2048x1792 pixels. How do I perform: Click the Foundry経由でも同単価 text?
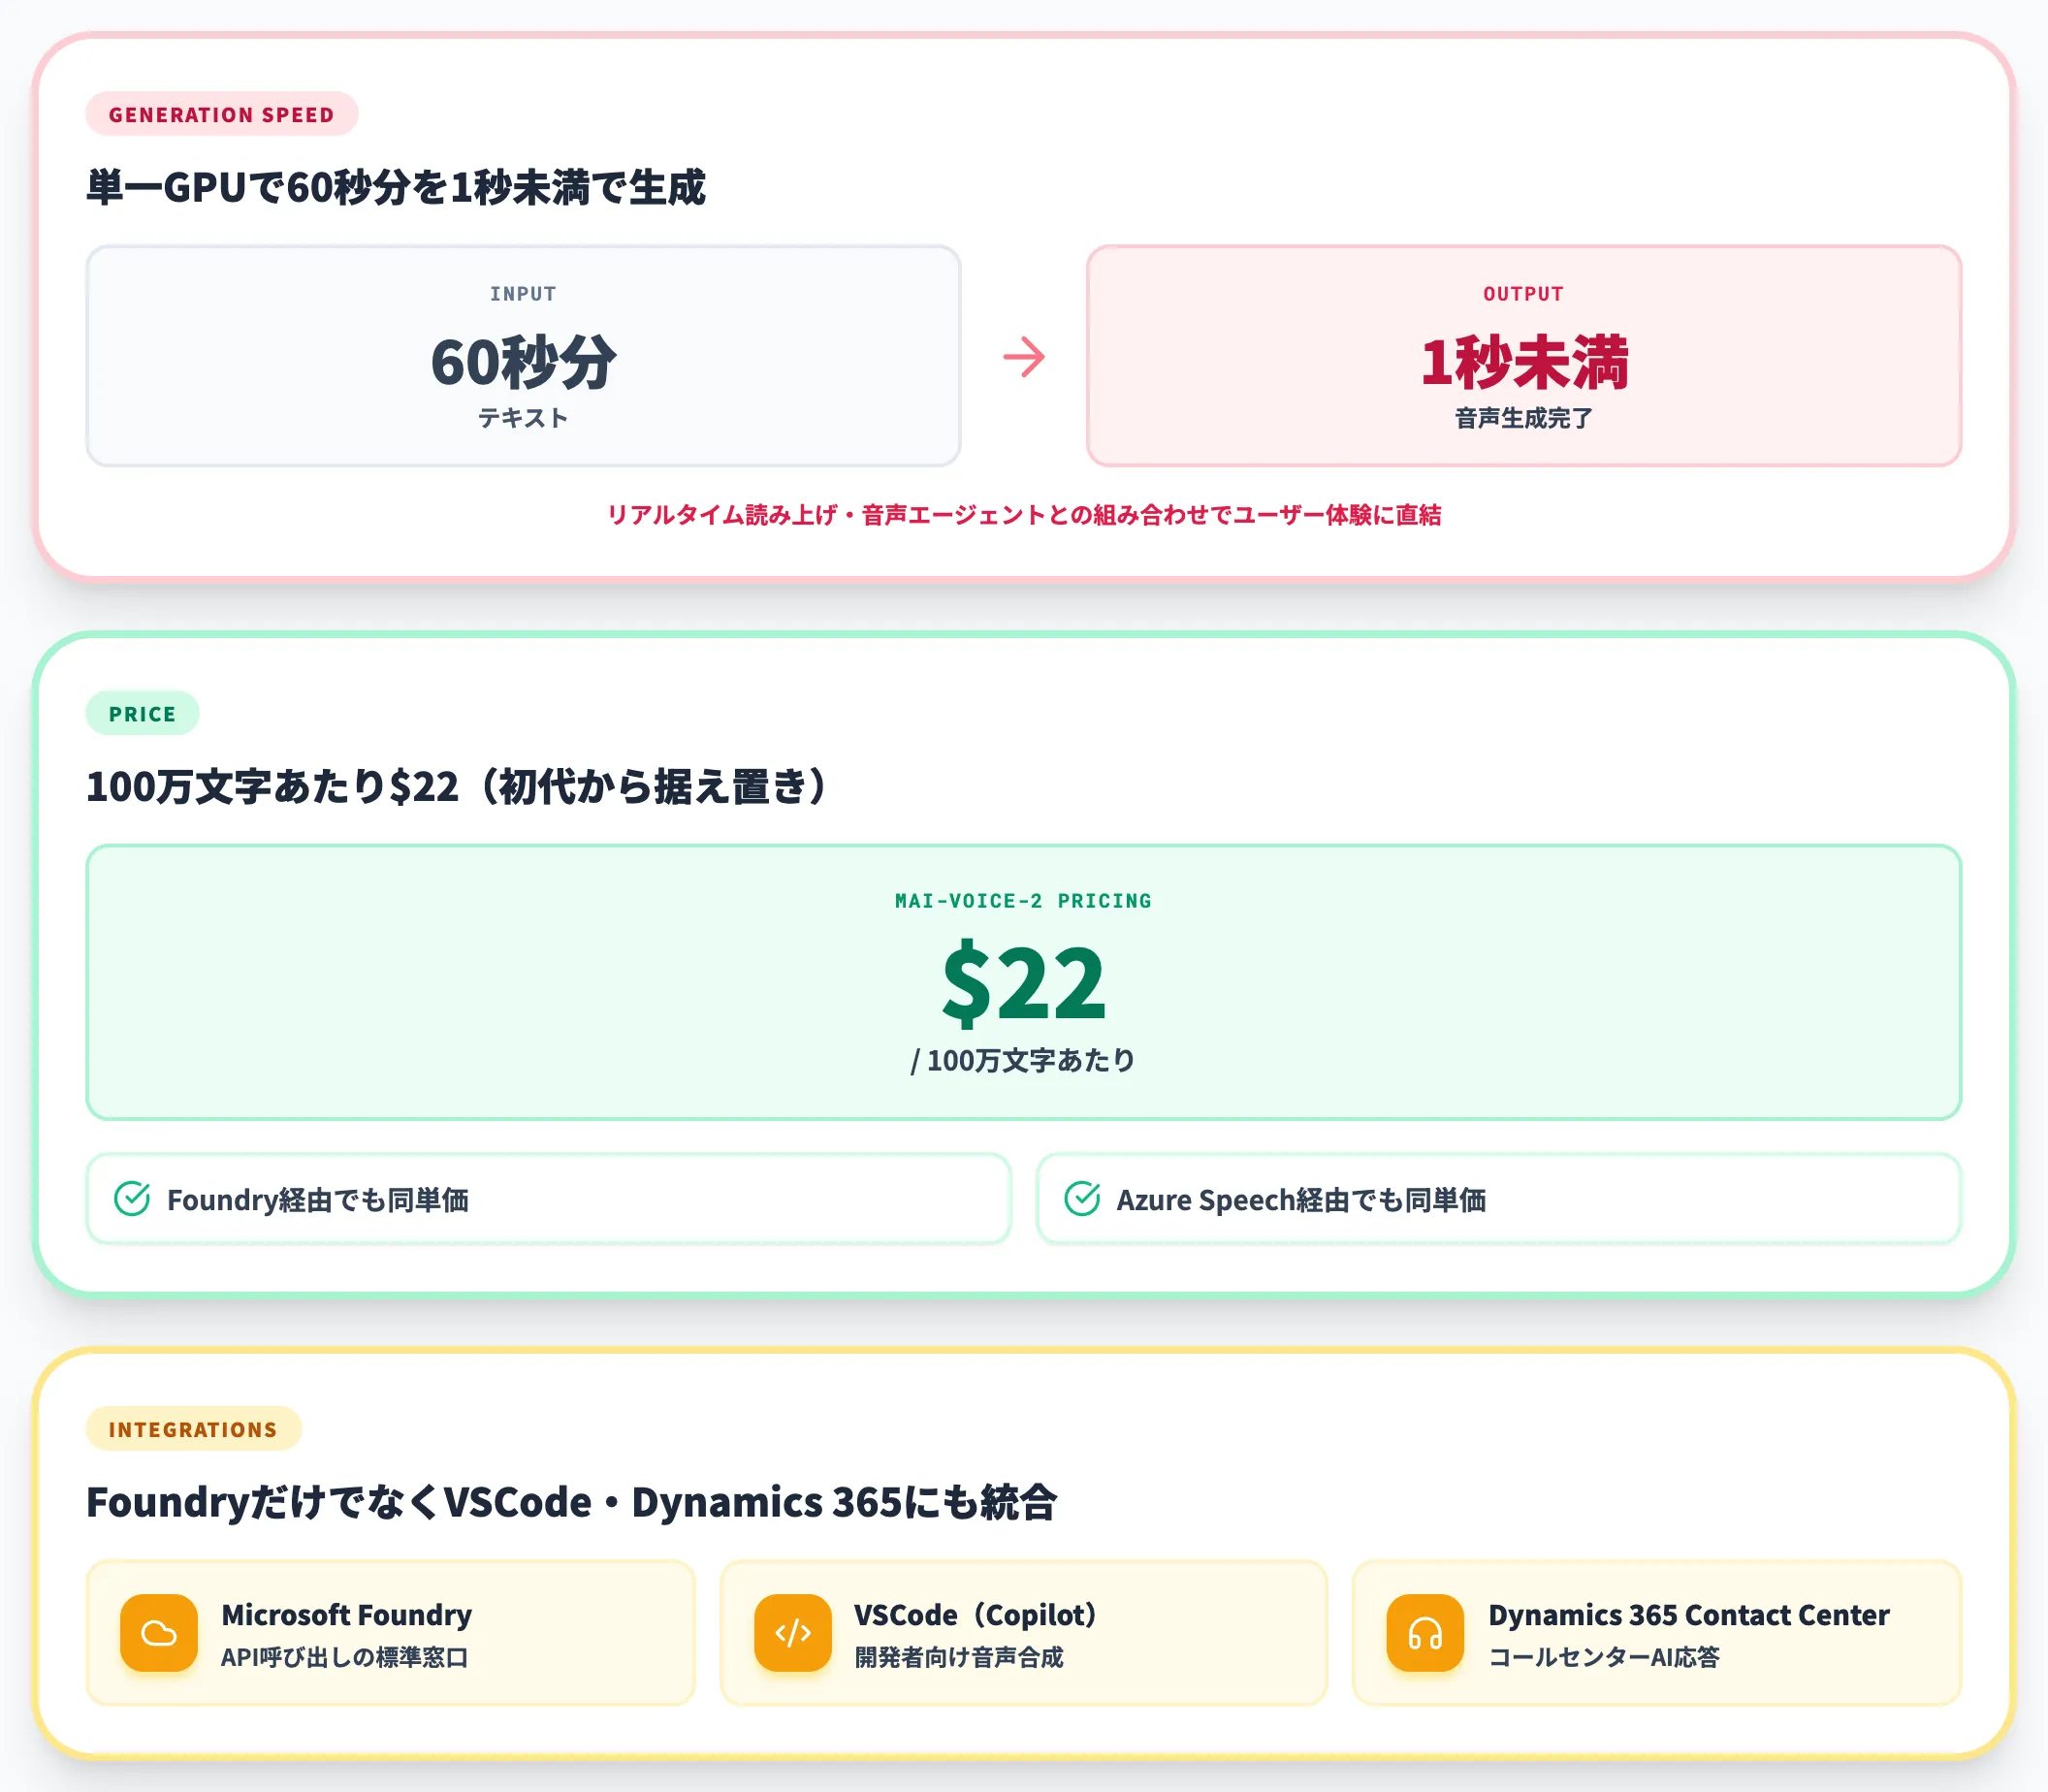point(318,1199)
